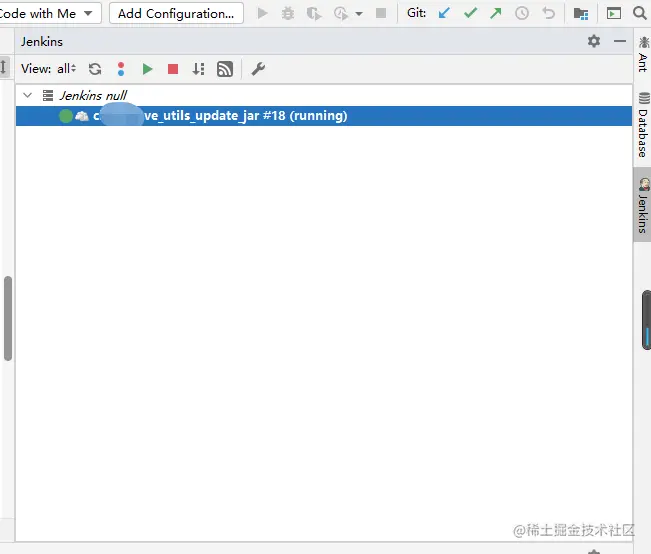Screen dimensions: 651x554
Task: Show Git history clock icon
Action: click(x=522, y=13)
